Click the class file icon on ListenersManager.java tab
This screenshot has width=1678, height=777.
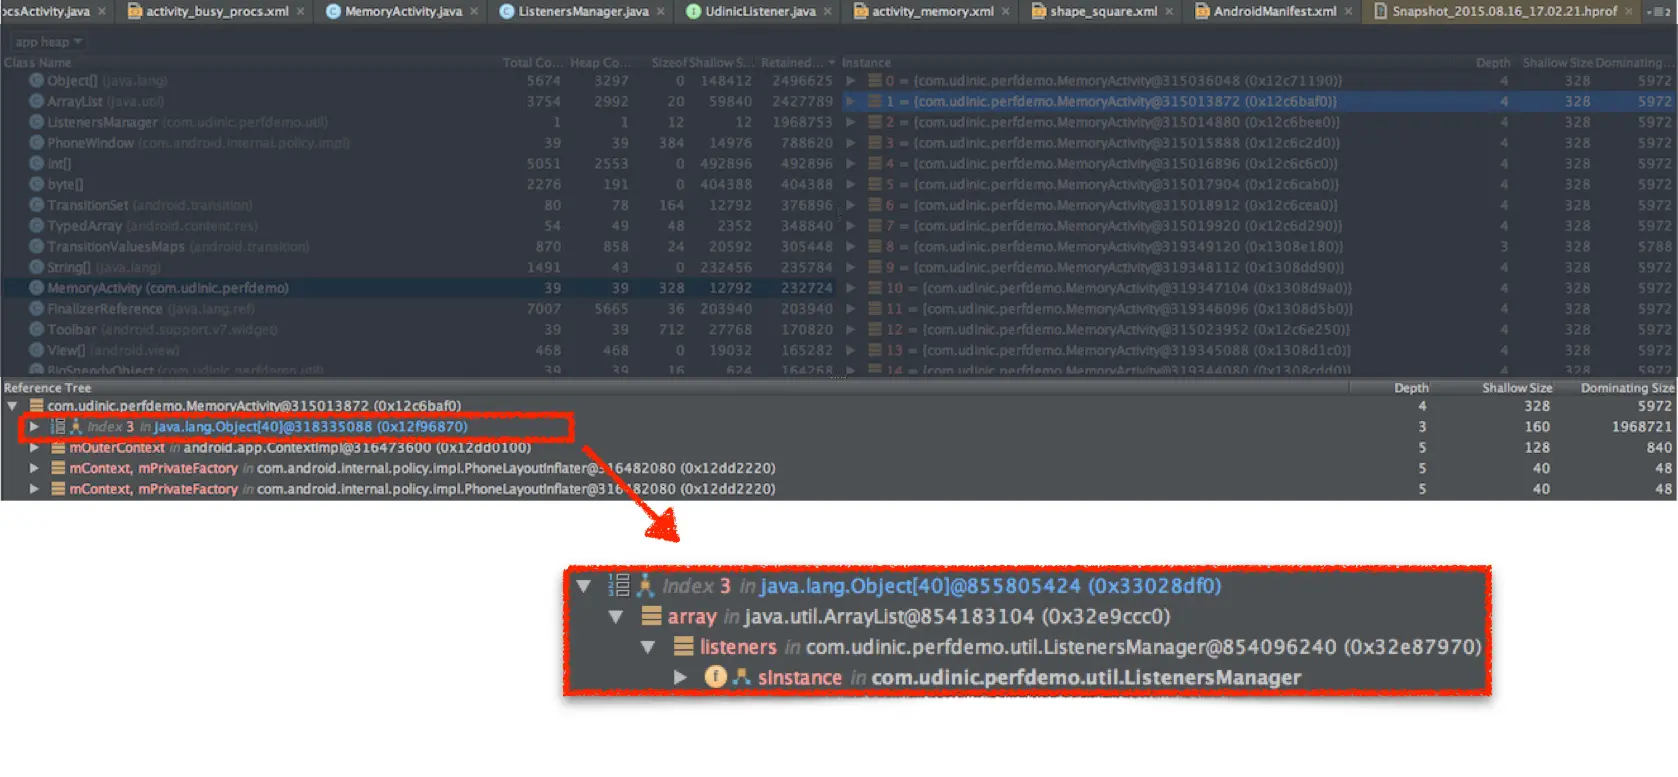coord(506,11)
